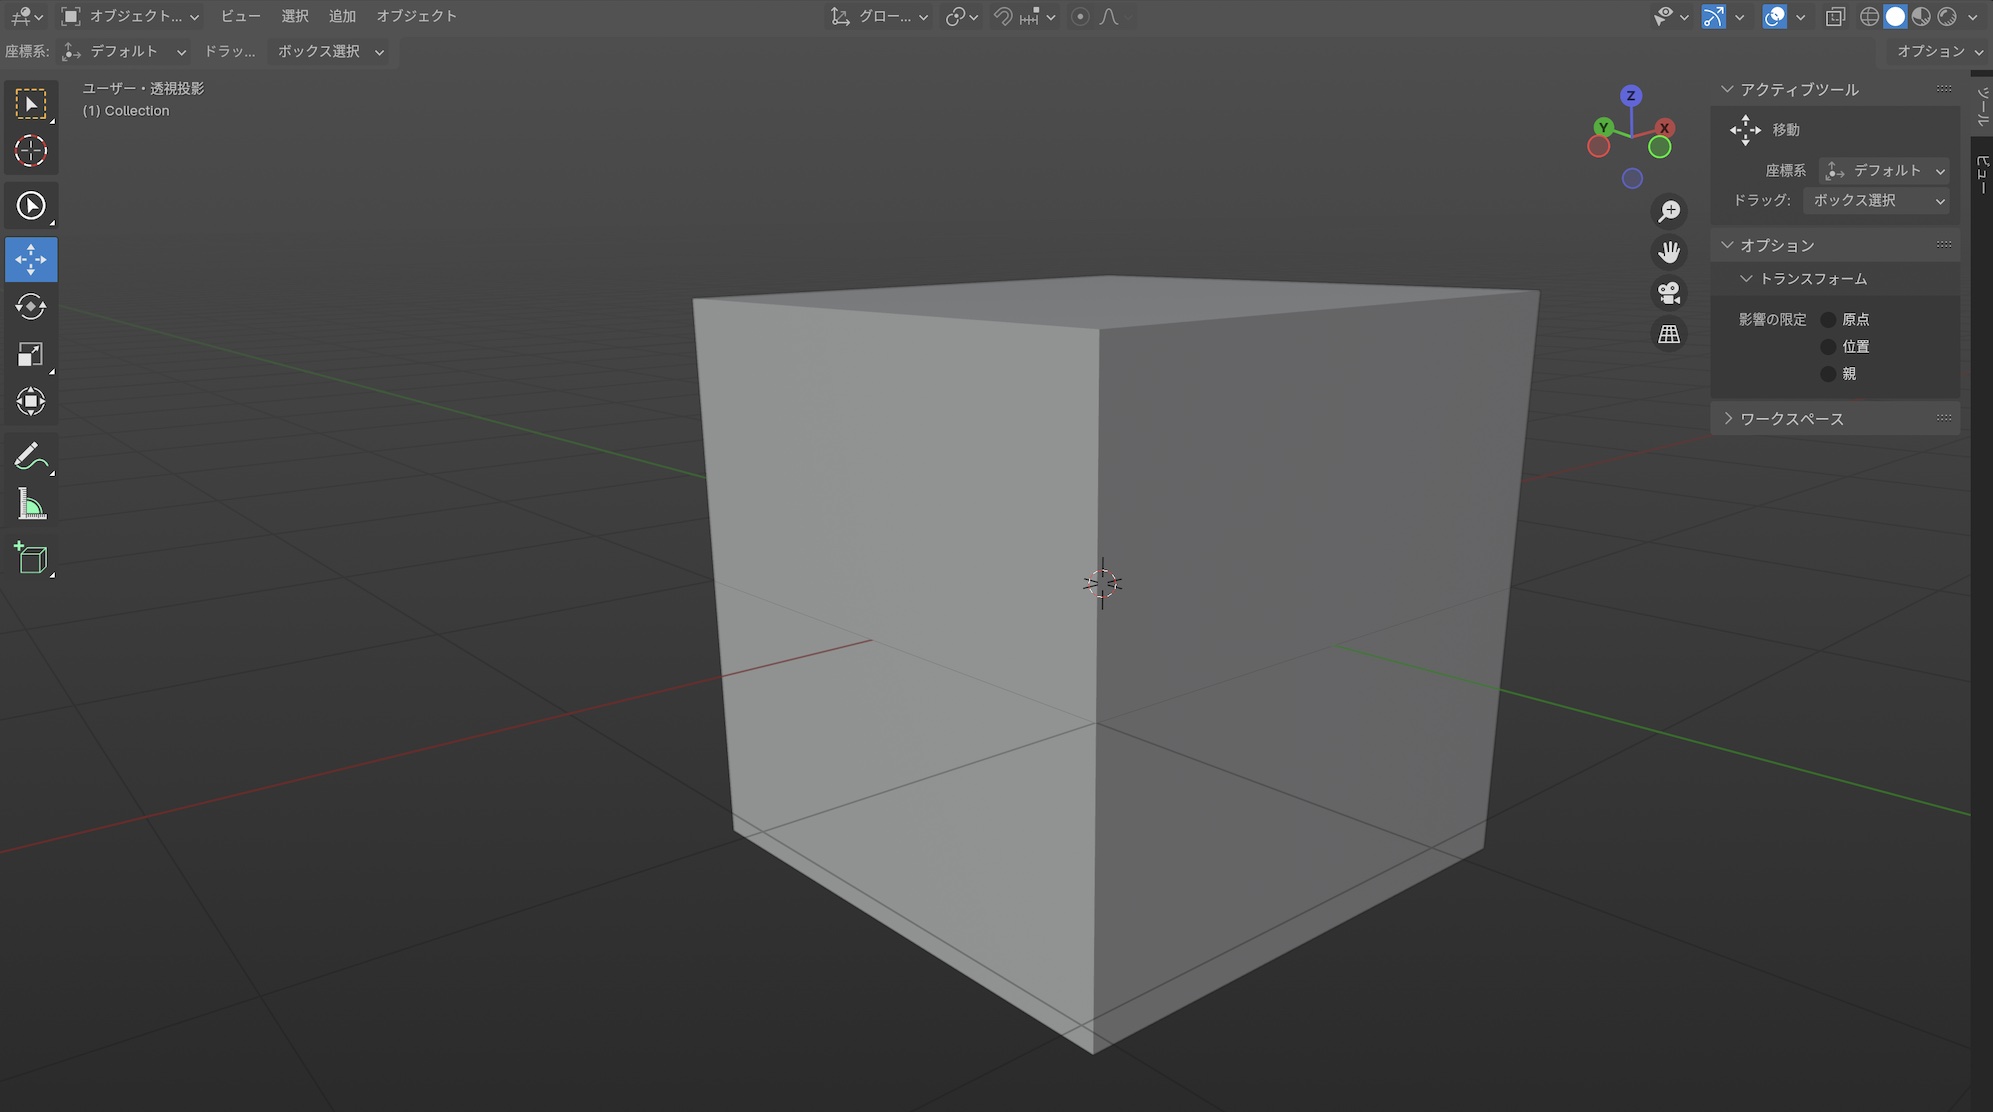Toggle X-ray display in header
This screenshot has width=1993, height=1112.
pos(1835,17)
